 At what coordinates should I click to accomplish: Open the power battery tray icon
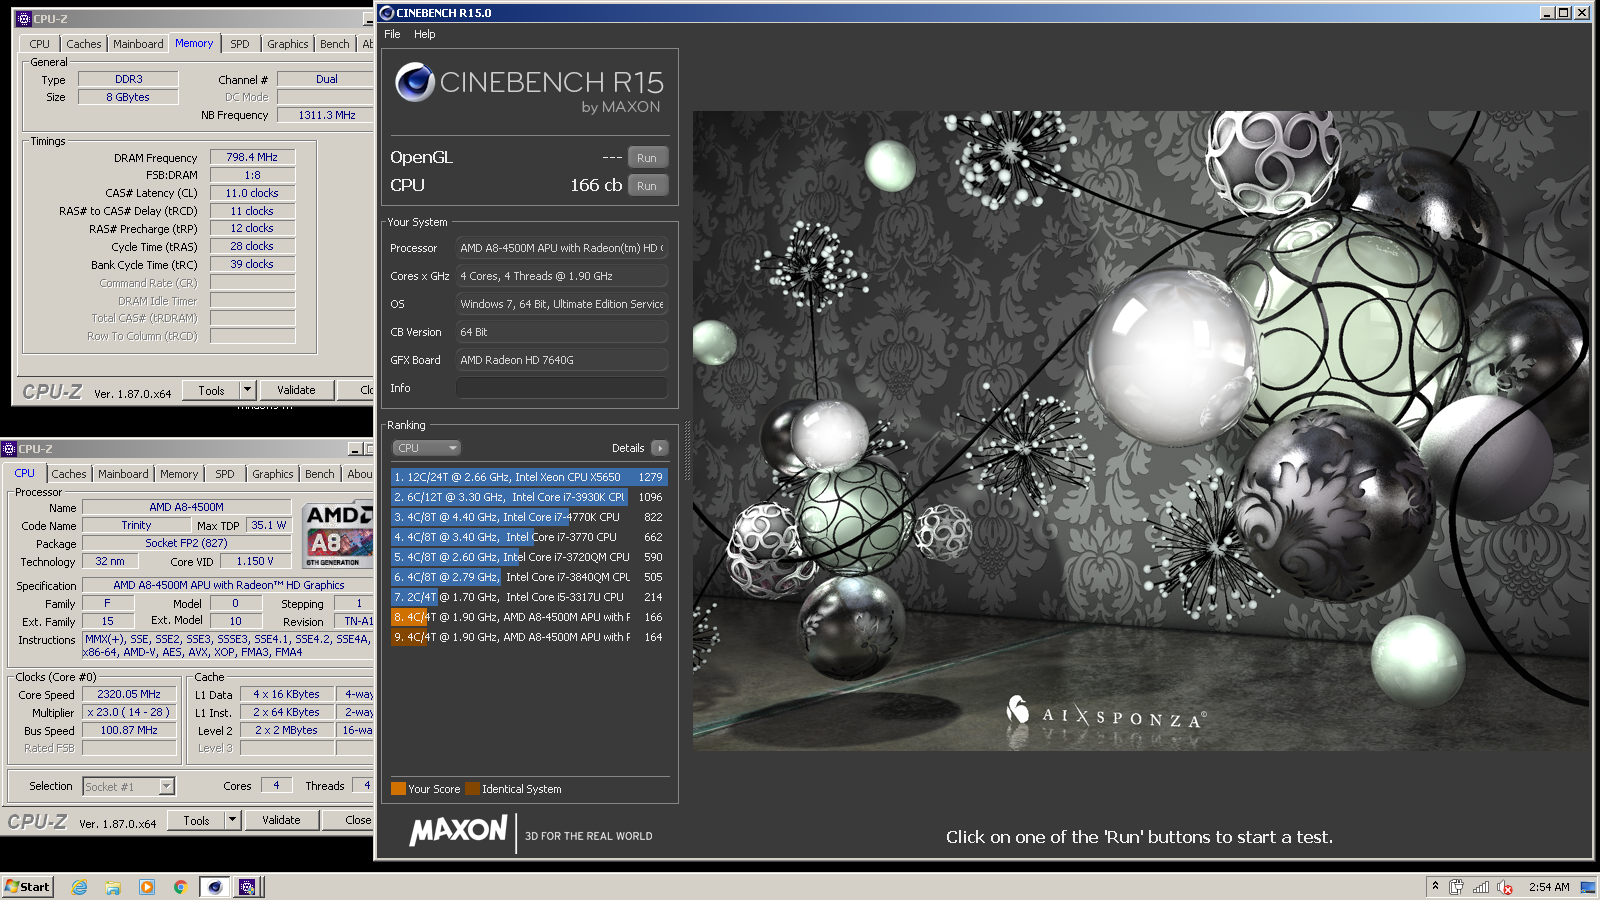point(1456,887)
